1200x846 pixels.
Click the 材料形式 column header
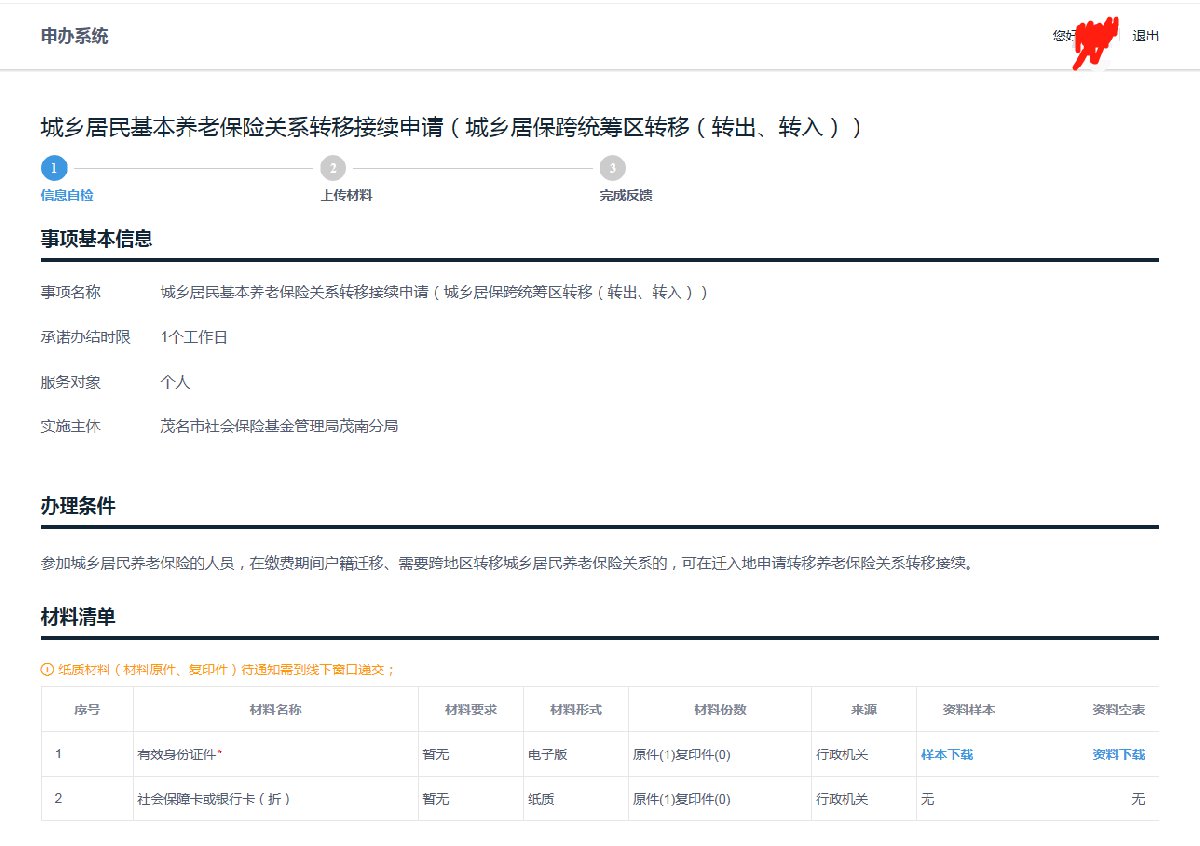[575, 710]
